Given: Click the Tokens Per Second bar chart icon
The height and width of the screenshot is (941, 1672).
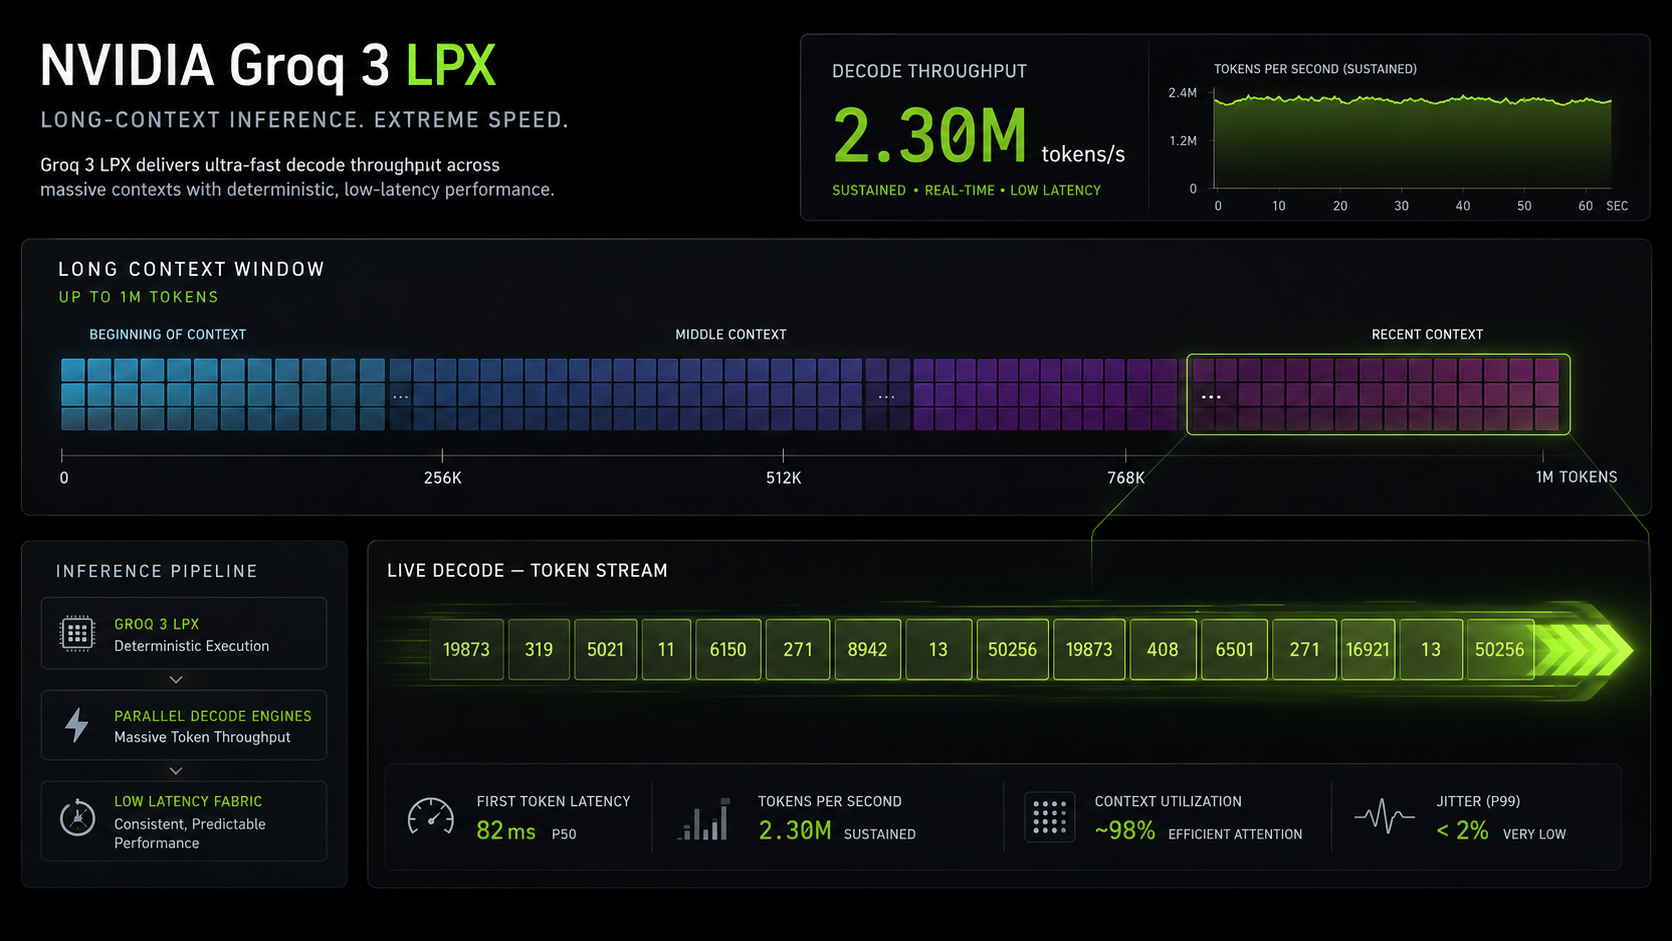Looking at the screenshot, I should tap(704, 818).
